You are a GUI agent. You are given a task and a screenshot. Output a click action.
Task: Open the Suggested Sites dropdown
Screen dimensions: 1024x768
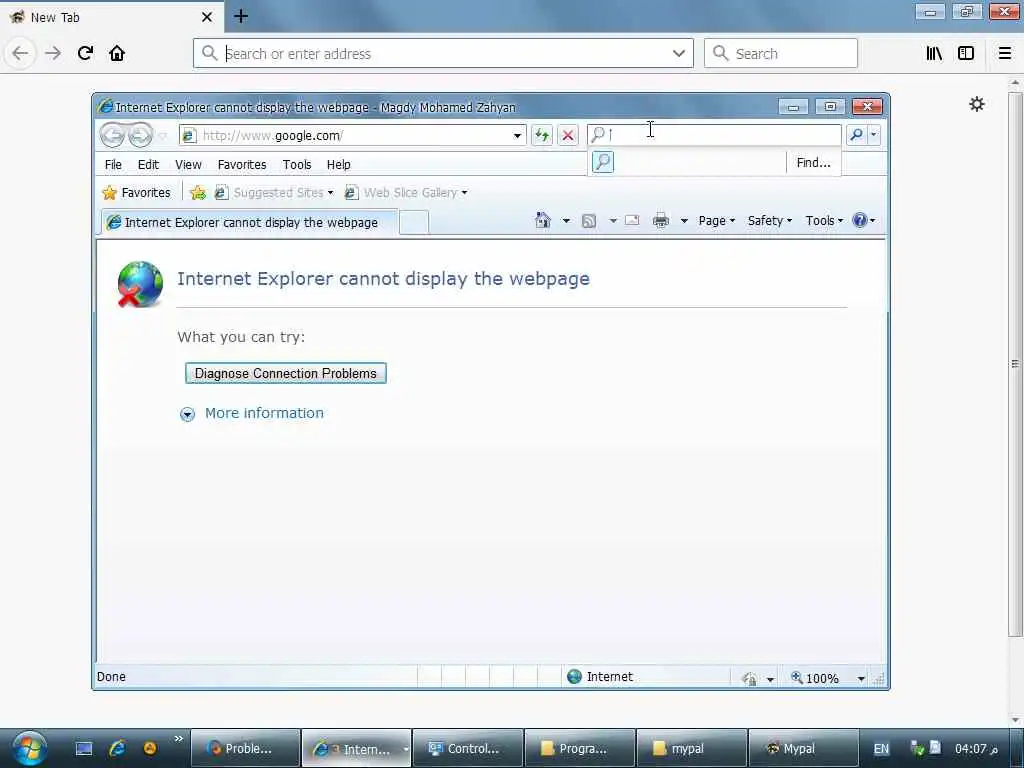(x=274, y=193)
